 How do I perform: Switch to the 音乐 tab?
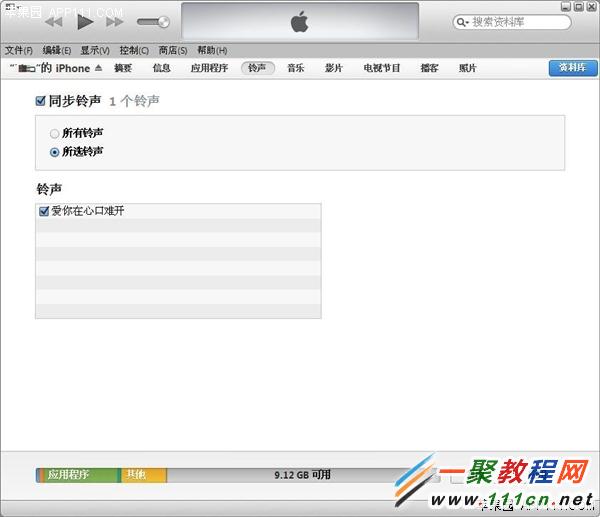(295, 68)
